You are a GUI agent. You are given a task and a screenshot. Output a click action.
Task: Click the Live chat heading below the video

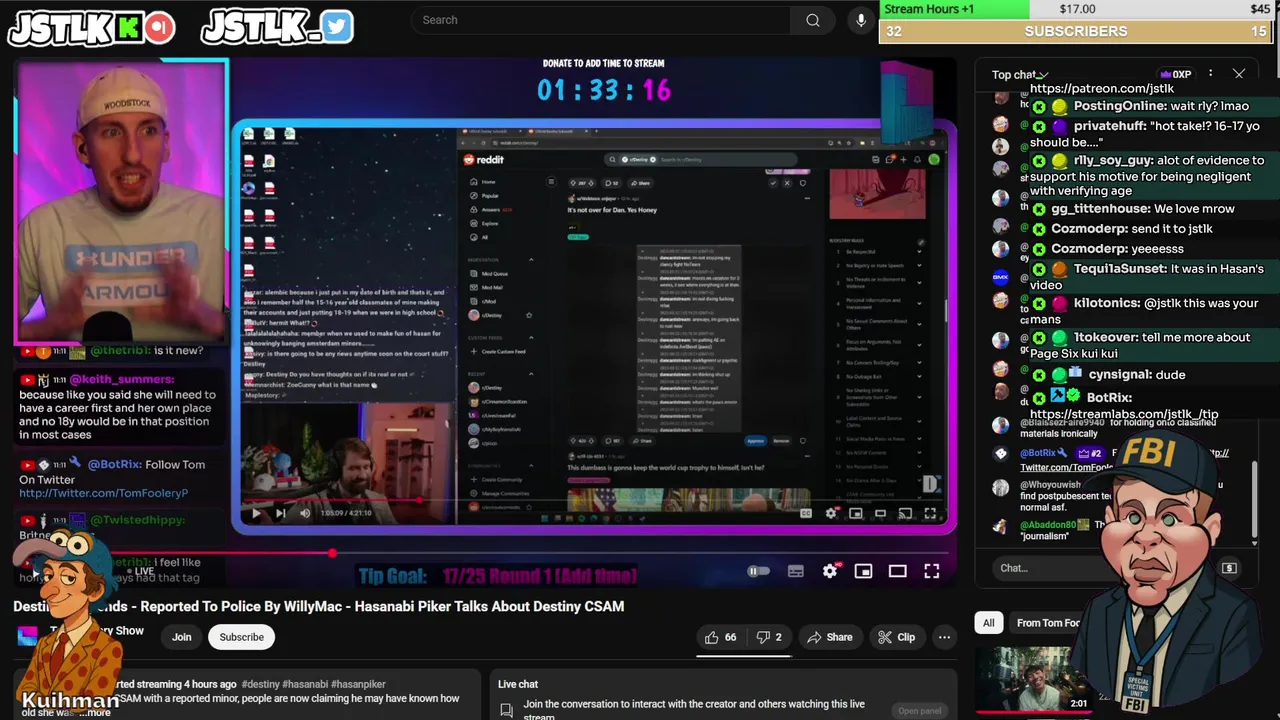pyautogui.click(x=518, y=684)
